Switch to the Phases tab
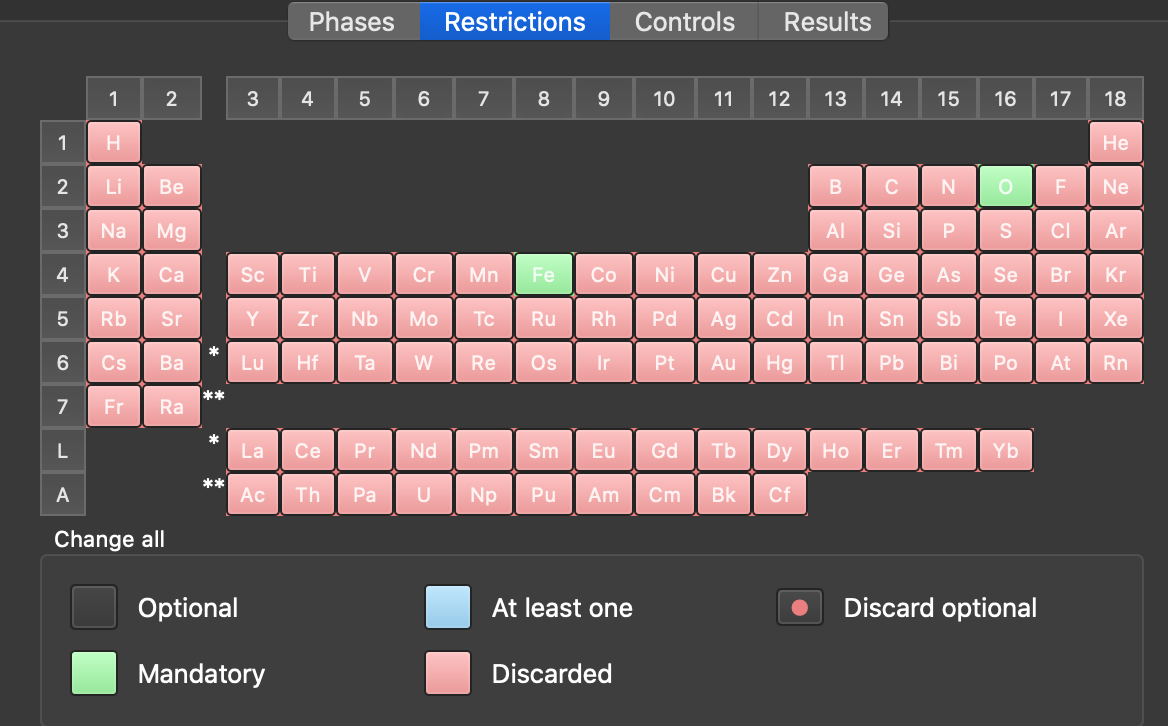The image size is (1168, 726). [352, 22]
